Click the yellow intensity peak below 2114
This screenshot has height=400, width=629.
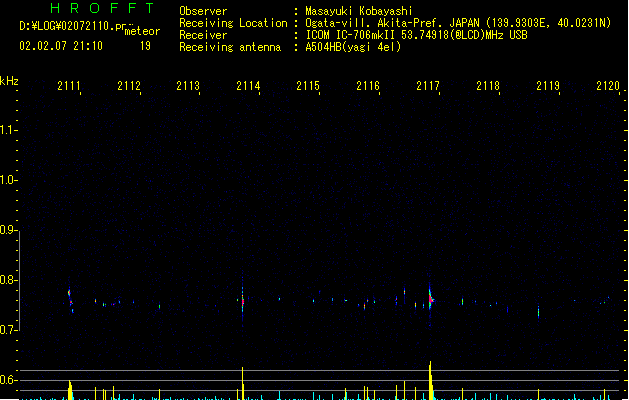pyautogui.click(x=243, y=383)
